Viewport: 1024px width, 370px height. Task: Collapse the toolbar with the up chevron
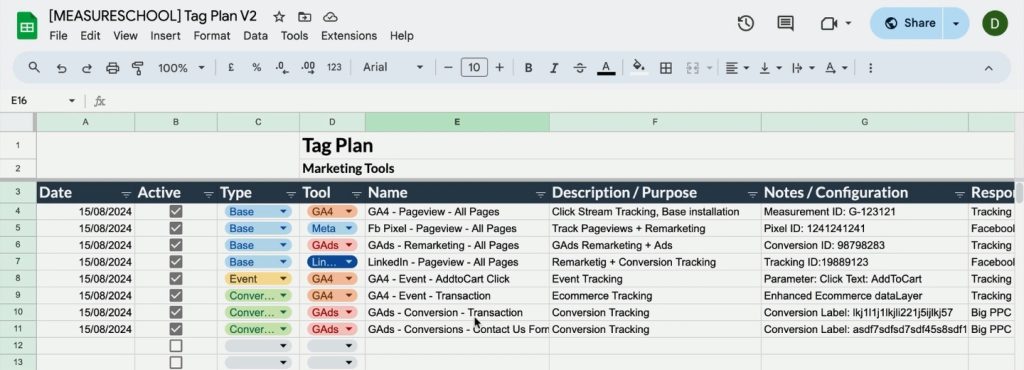click(988, 68)
